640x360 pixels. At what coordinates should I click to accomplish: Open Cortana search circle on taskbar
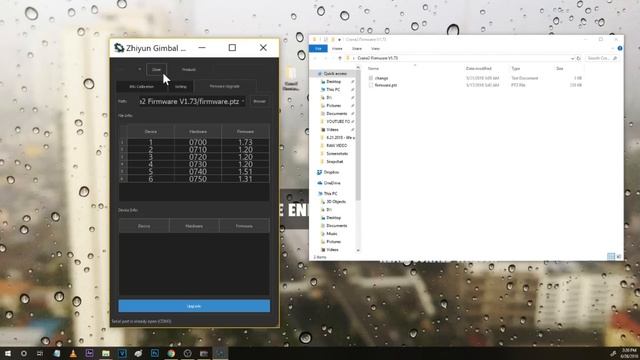[24, 353]
